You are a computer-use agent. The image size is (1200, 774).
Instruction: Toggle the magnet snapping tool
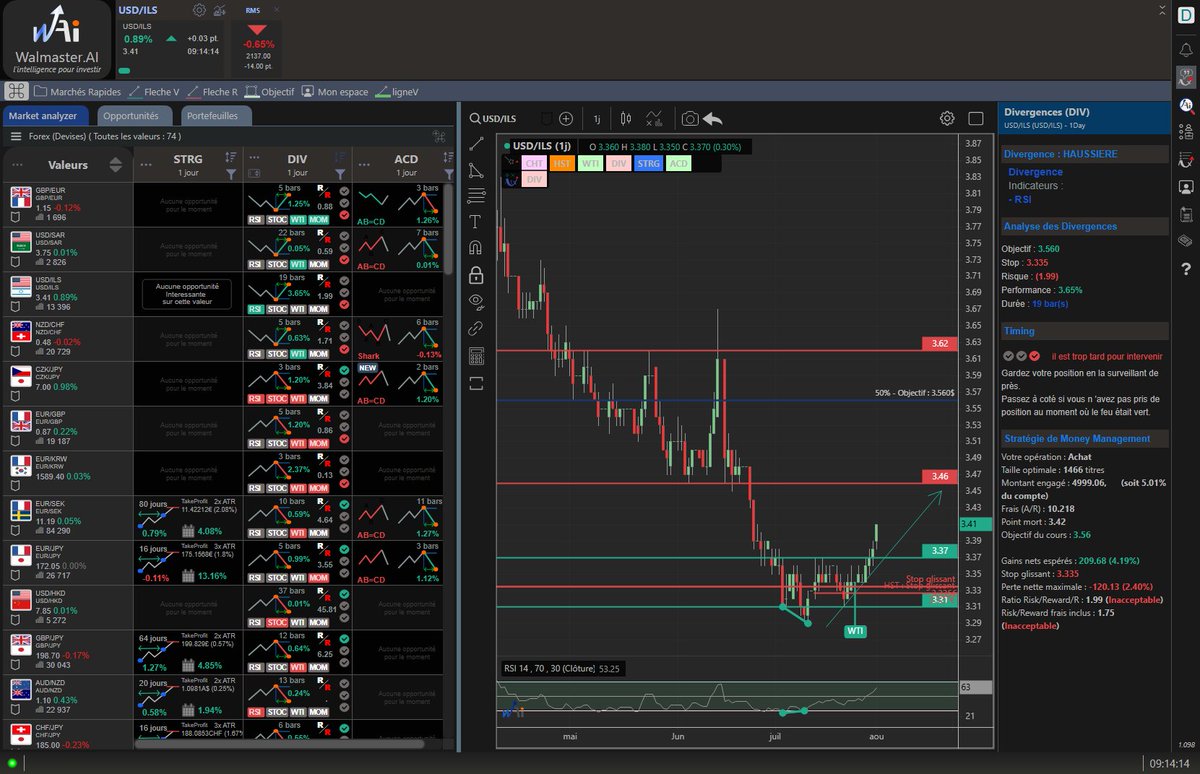(476, 247)
